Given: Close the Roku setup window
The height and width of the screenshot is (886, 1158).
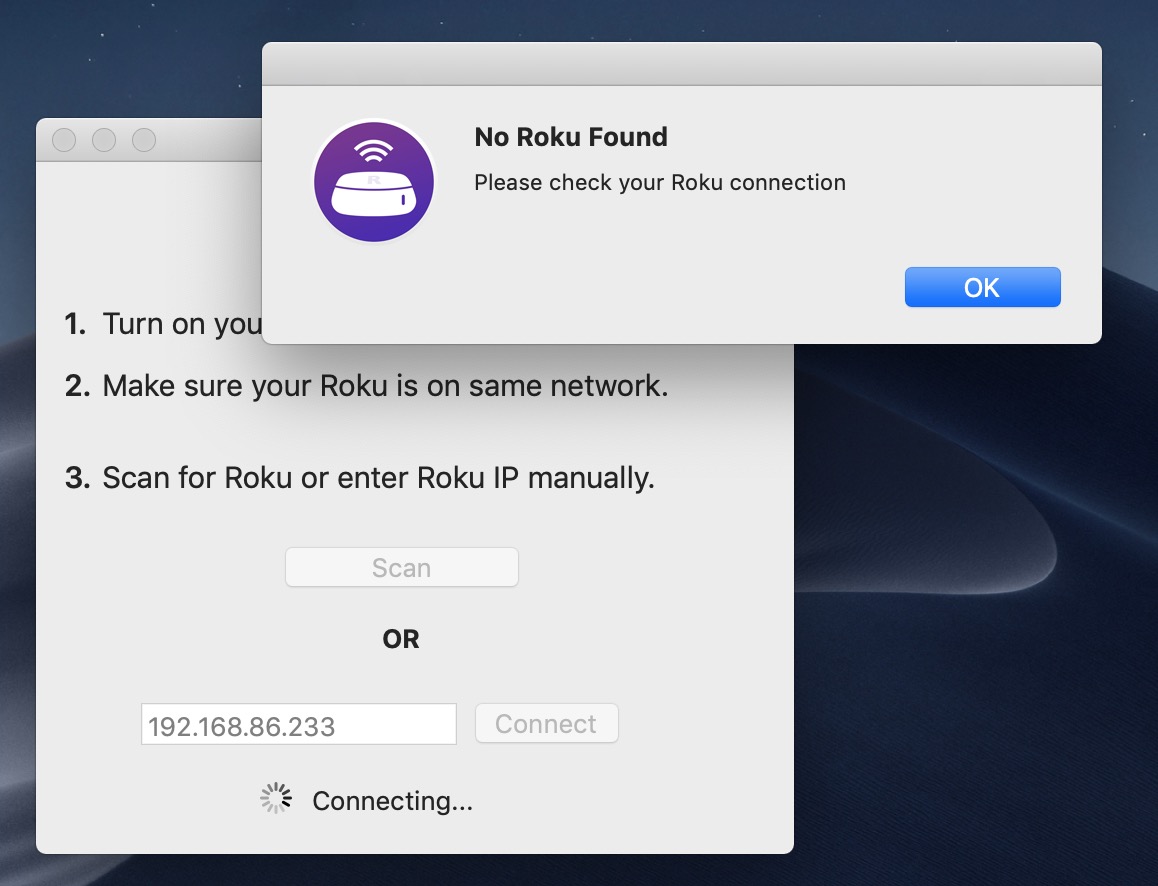Looking at the screenshot, I should click(64, 140).
